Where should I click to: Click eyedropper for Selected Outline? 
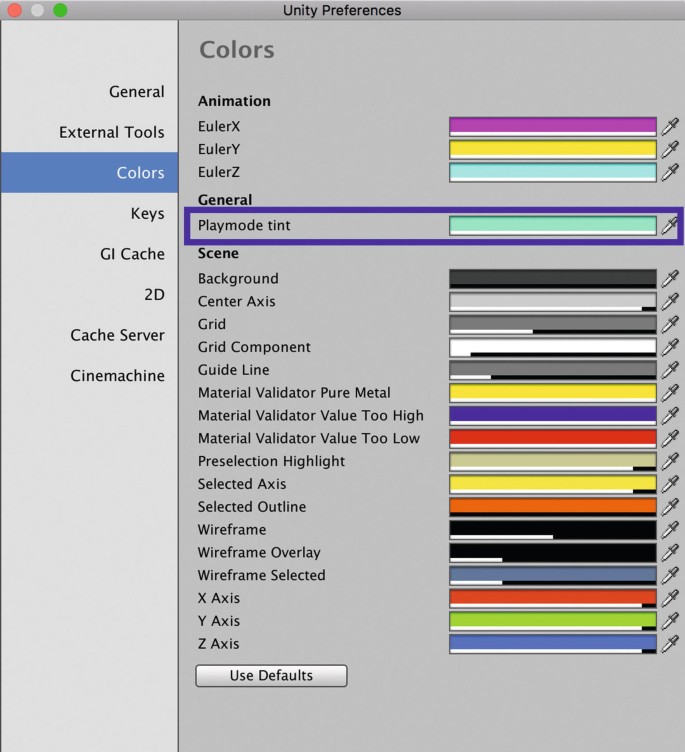670,507
